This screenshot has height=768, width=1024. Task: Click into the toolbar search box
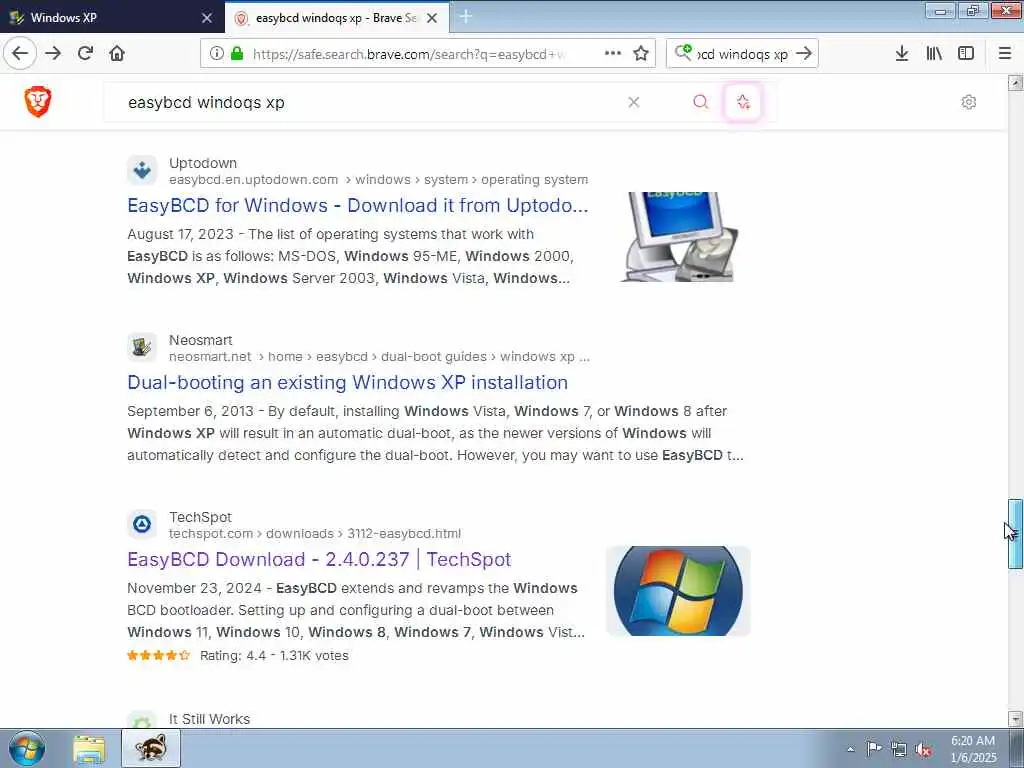click(743, 54)
